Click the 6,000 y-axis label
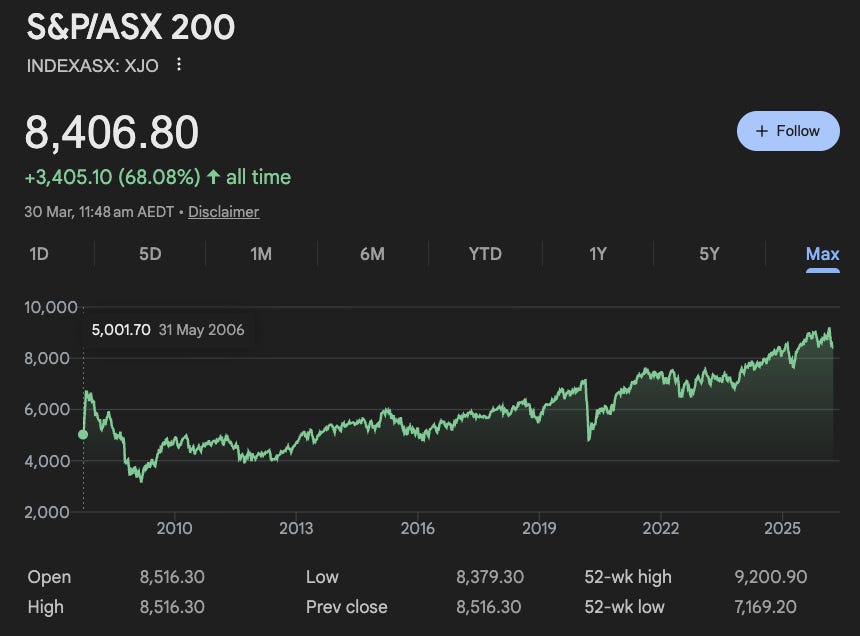The image size is (860, 636). (47, 410)
